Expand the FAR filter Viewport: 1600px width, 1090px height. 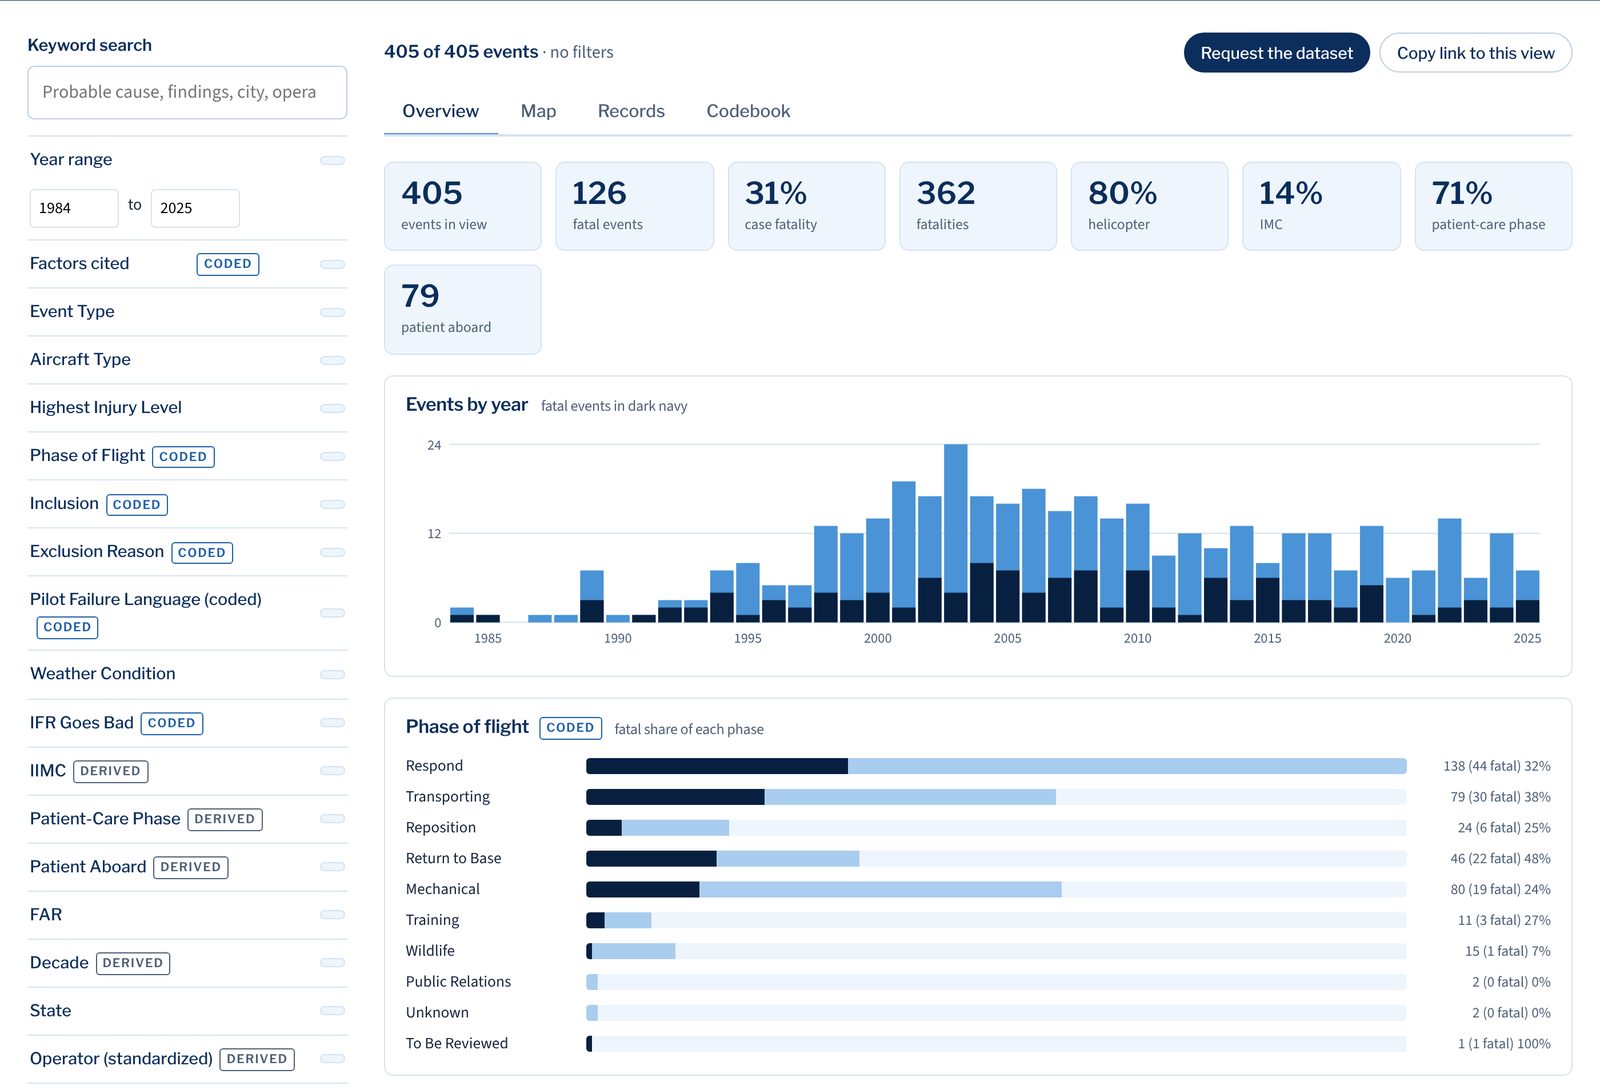click(x=188, y=915)
